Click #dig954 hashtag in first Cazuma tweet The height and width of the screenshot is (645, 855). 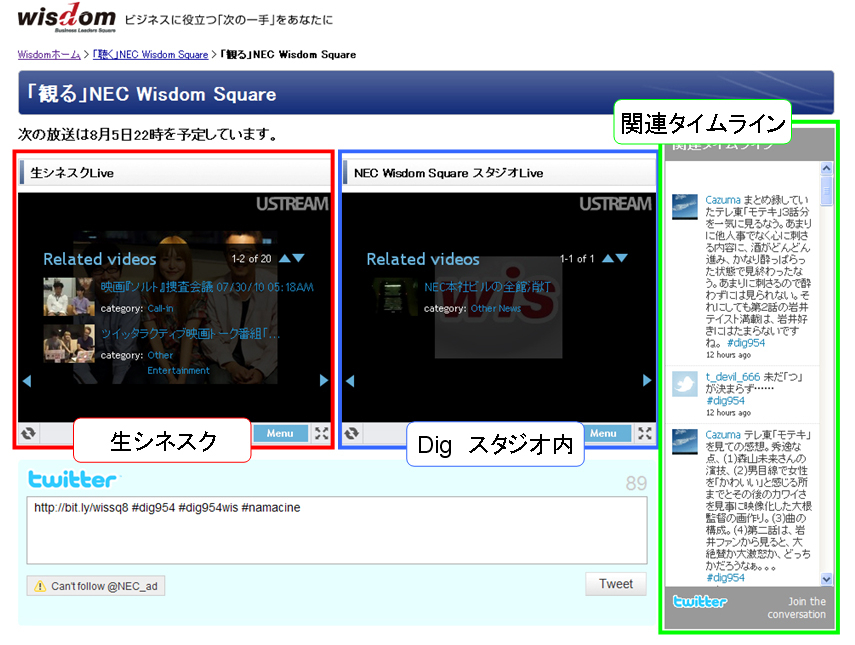click(x=746, y=343)
